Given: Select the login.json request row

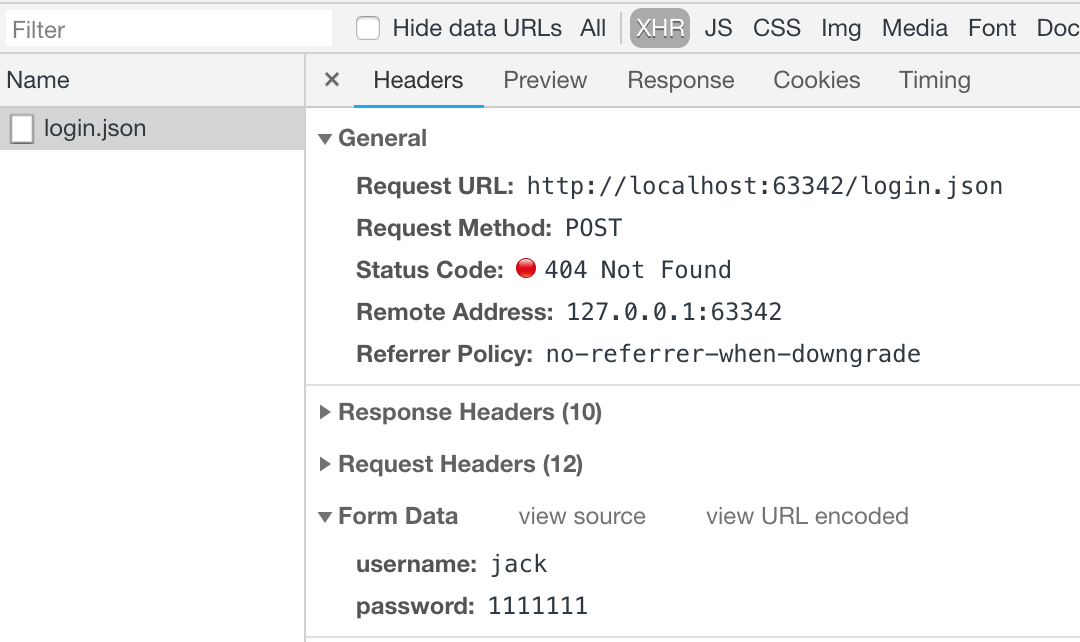Looking at the screenshot, I should pyautogui.click(x=150, y=129).
